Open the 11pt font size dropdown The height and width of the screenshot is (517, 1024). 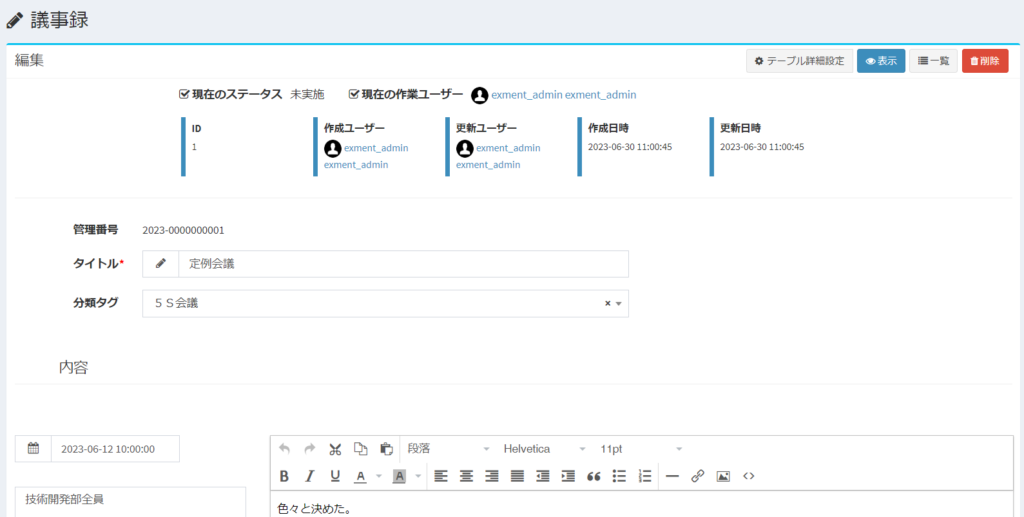click(x=641, y=449)
